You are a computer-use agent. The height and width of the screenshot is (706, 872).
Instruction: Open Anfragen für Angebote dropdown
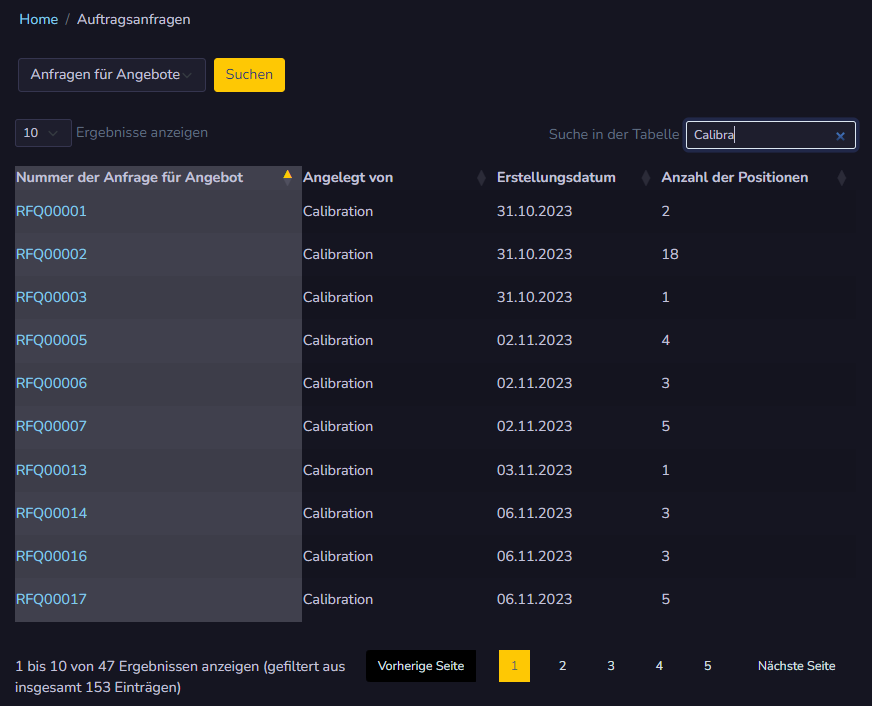(111, 75)
